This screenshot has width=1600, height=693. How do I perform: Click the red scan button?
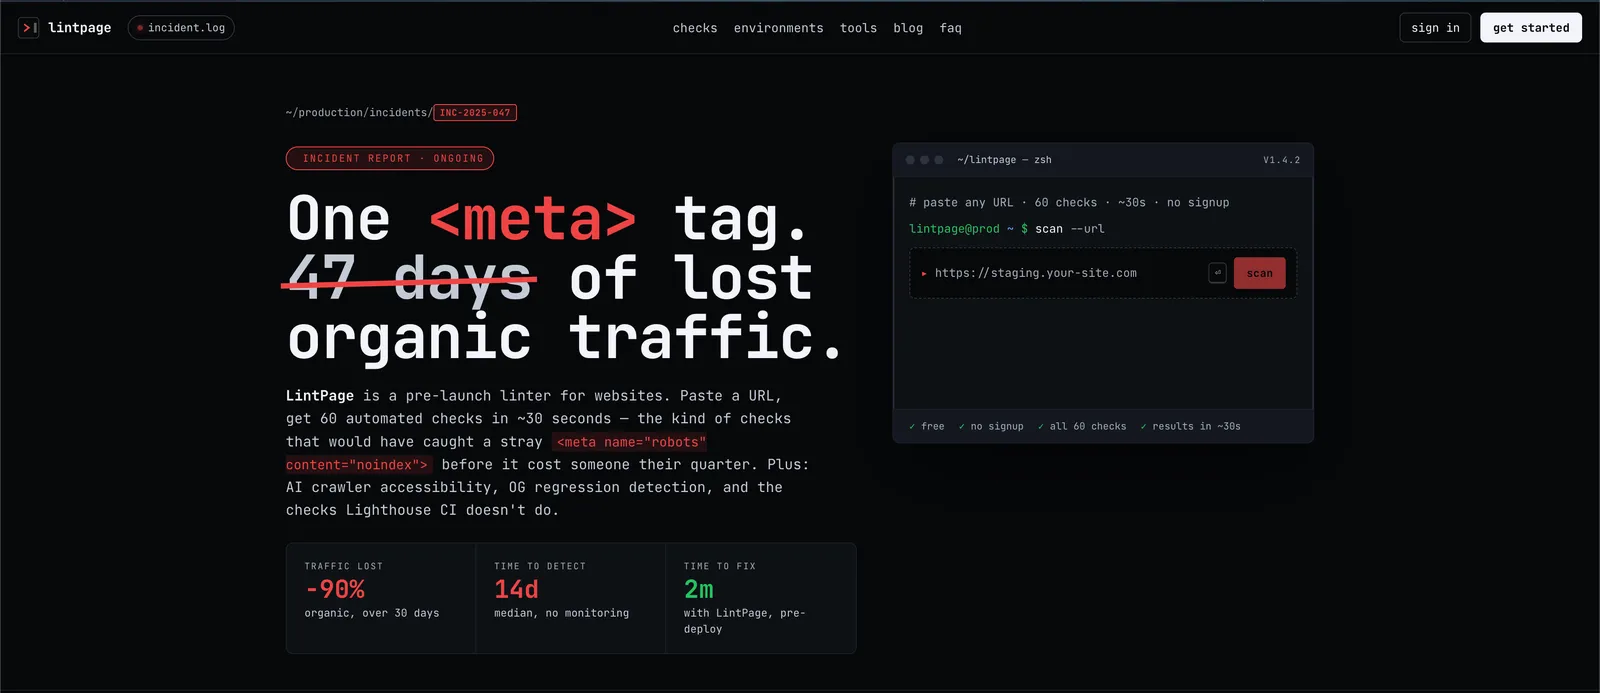(x=1260, y=273)
